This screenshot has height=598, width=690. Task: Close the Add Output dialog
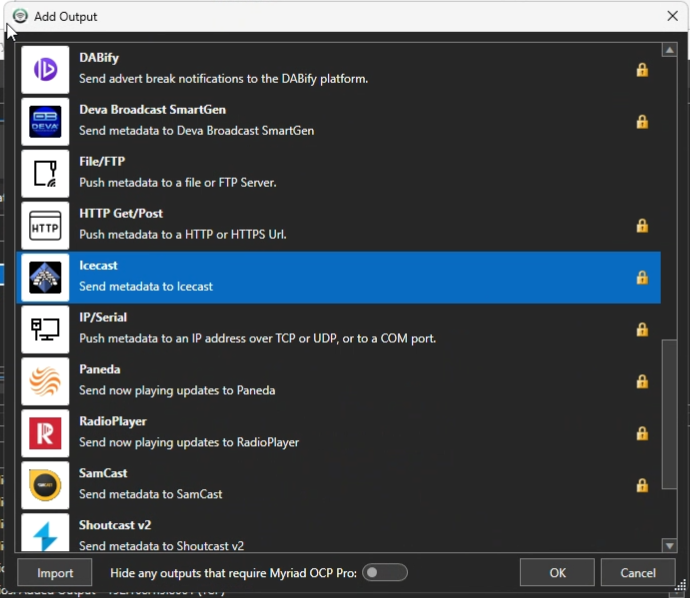click(672, 16)
